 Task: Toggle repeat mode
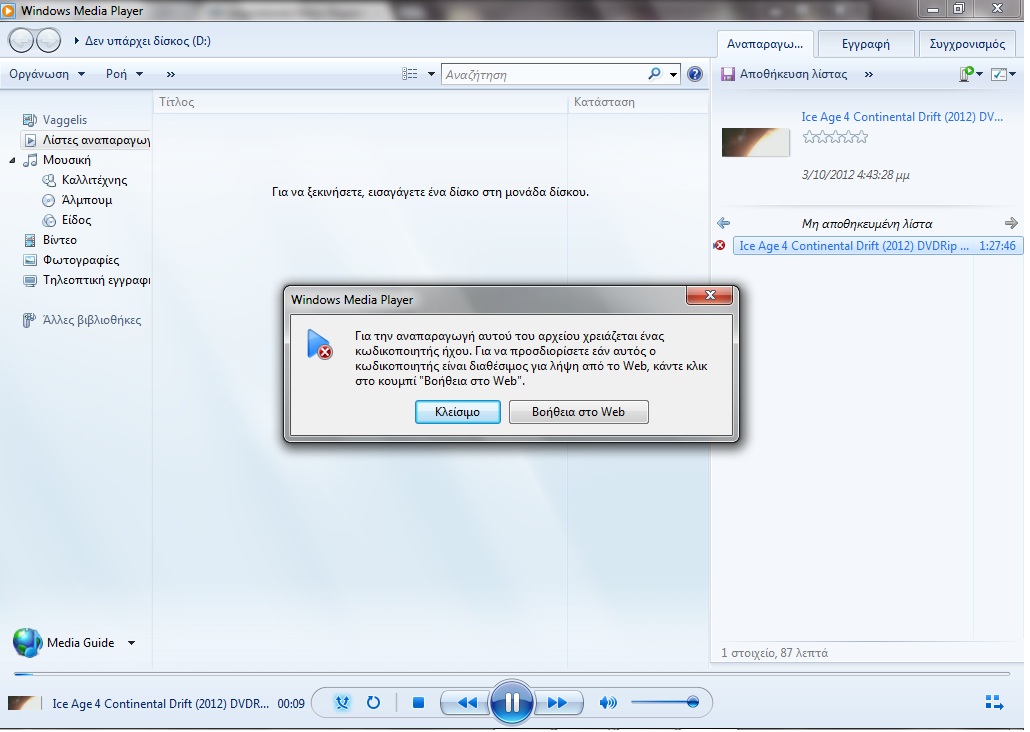(373, 702)
